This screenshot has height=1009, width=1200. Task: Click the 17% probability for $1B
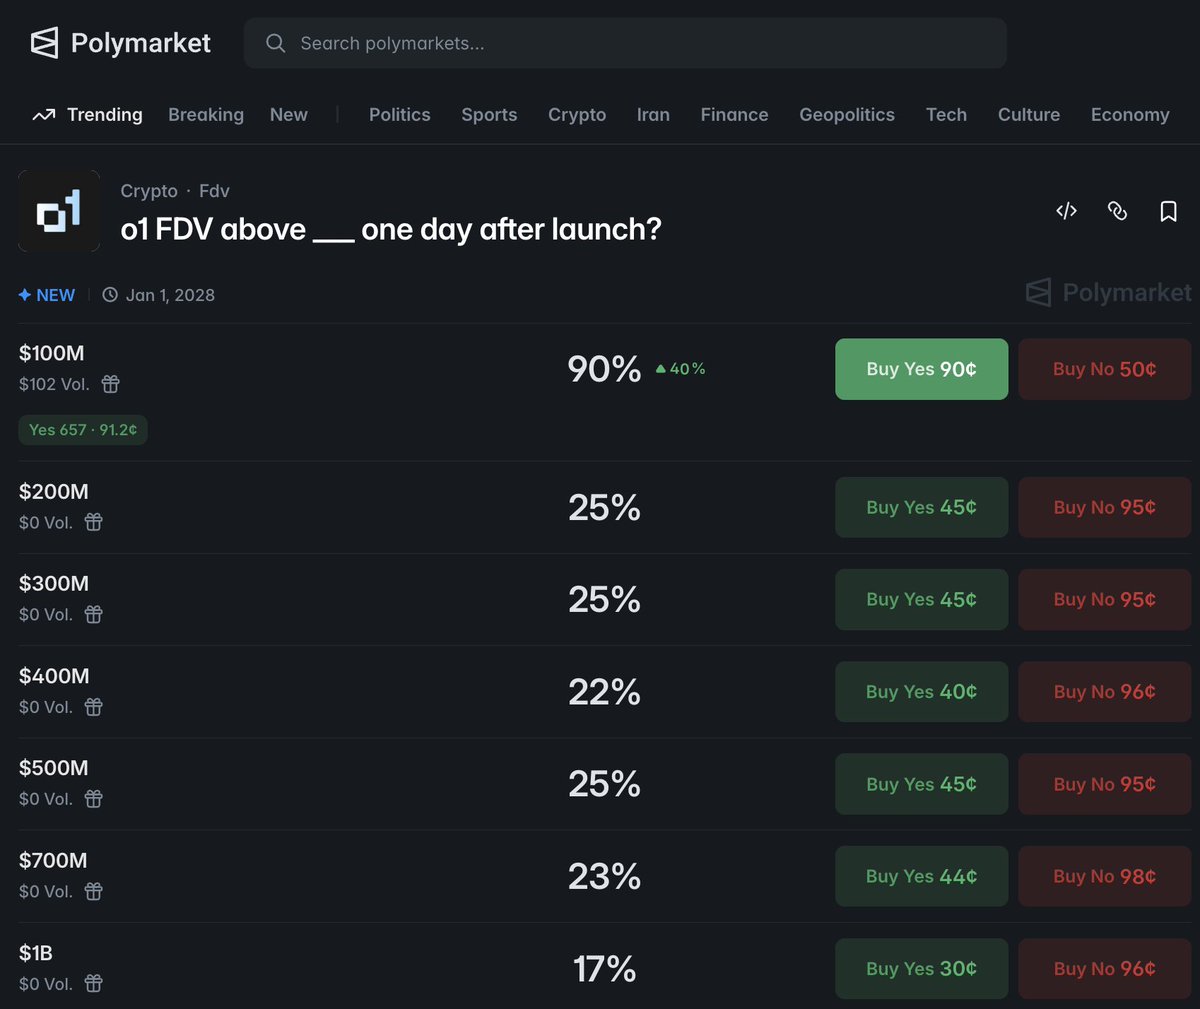click(605, 969)
